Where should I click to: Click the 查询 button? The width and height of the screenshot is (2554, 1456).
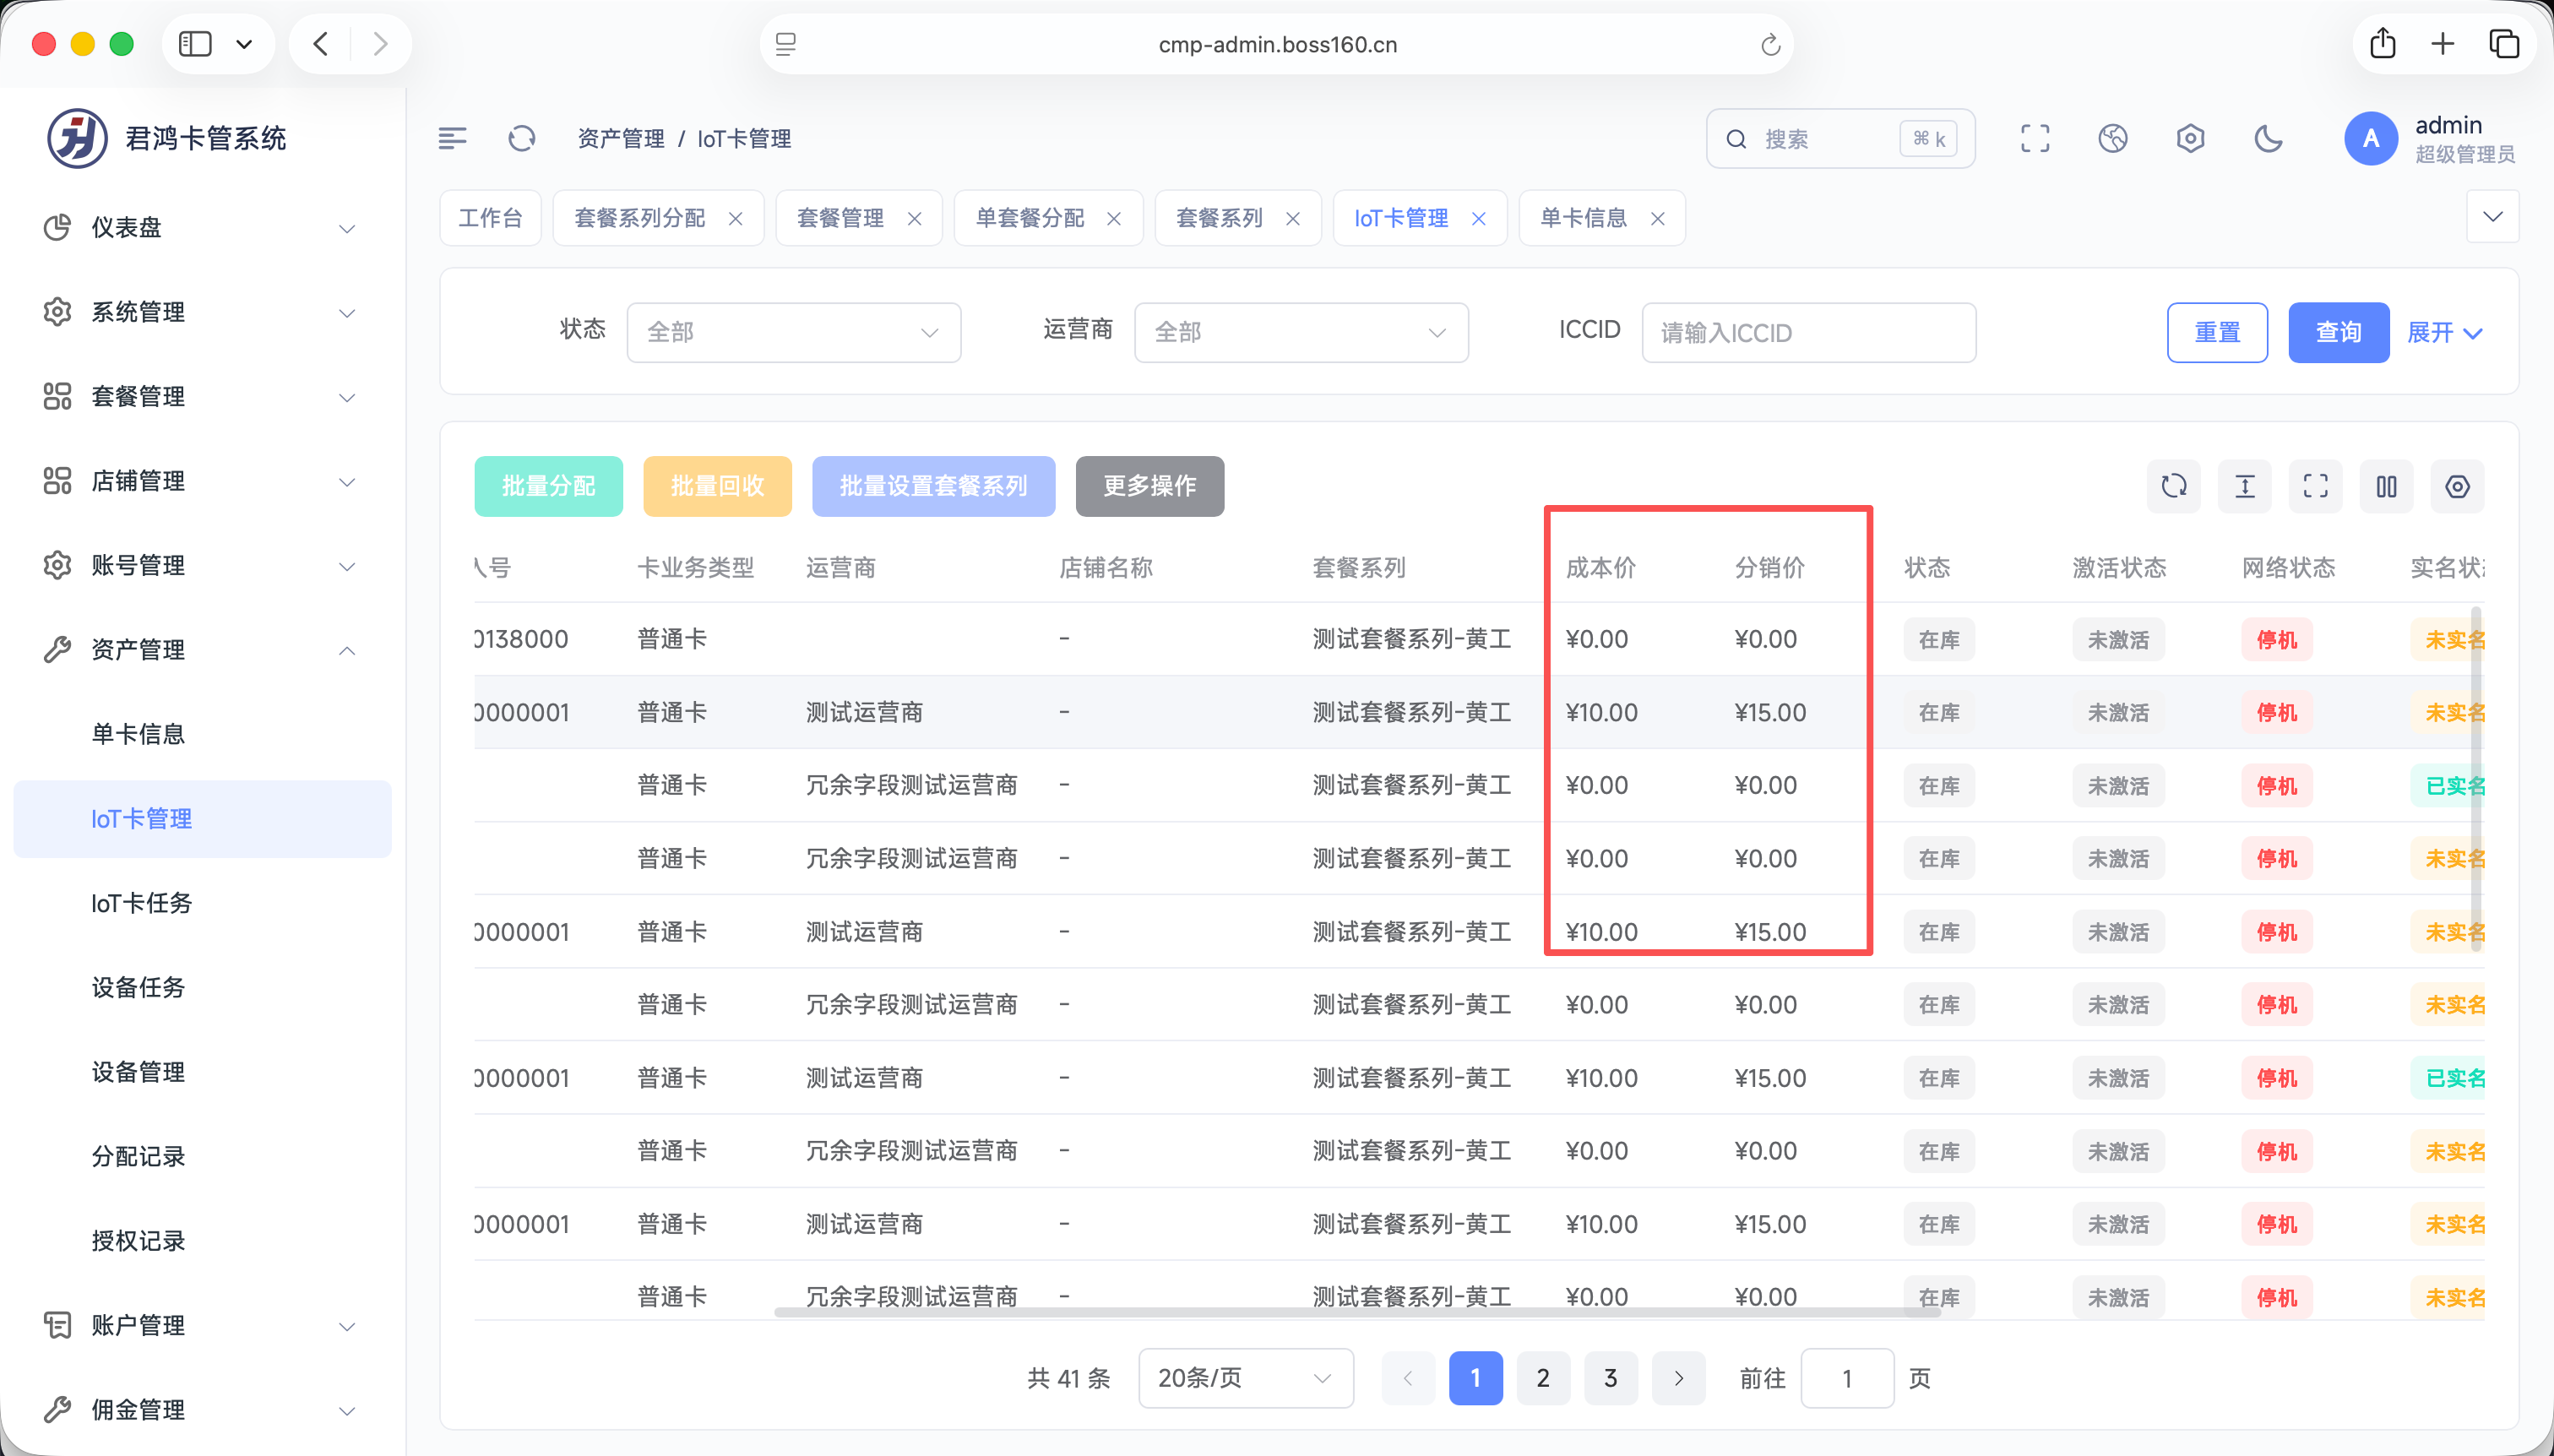2337,333
